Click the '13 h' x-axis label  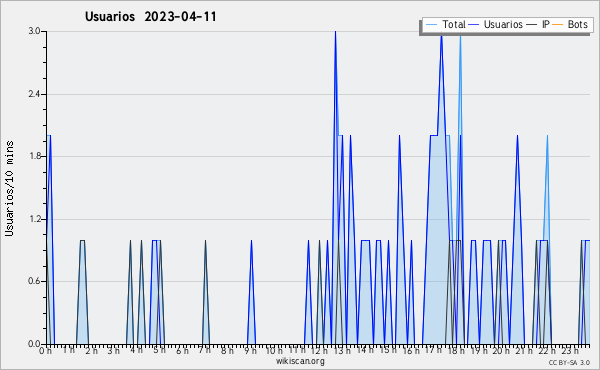click(342, 350)
